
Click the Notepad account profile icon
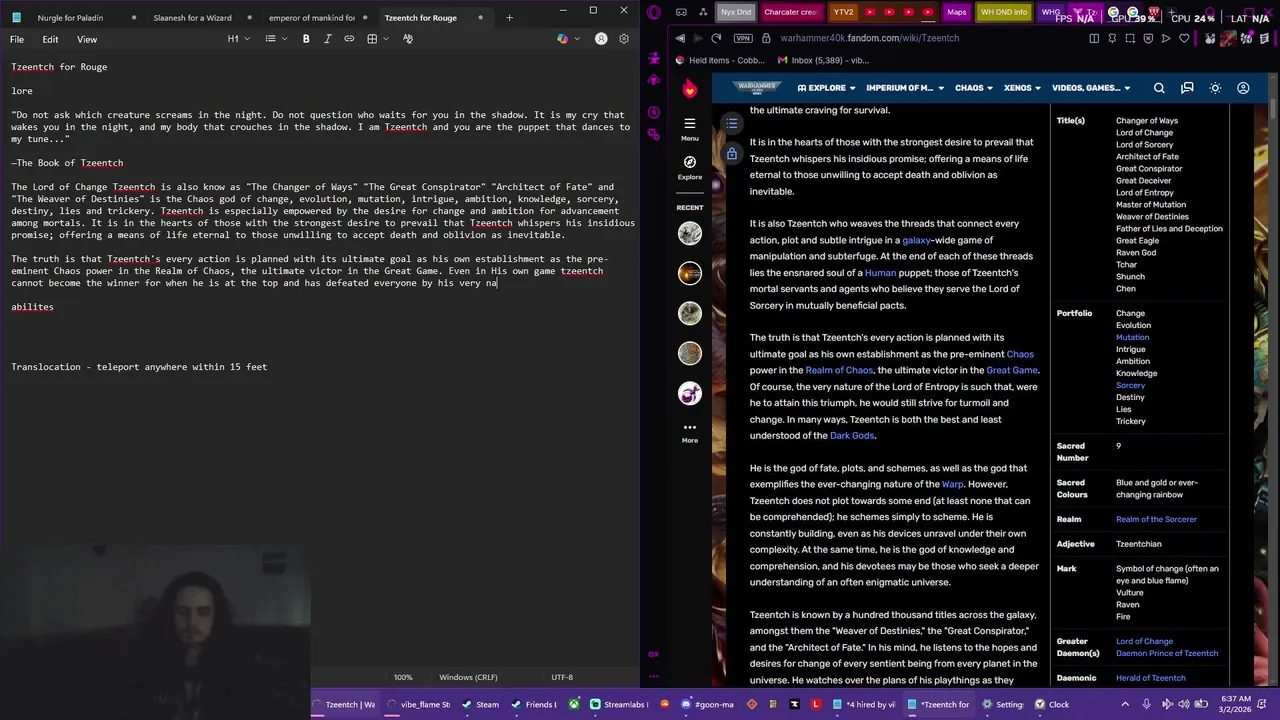[x=601, y=39]
